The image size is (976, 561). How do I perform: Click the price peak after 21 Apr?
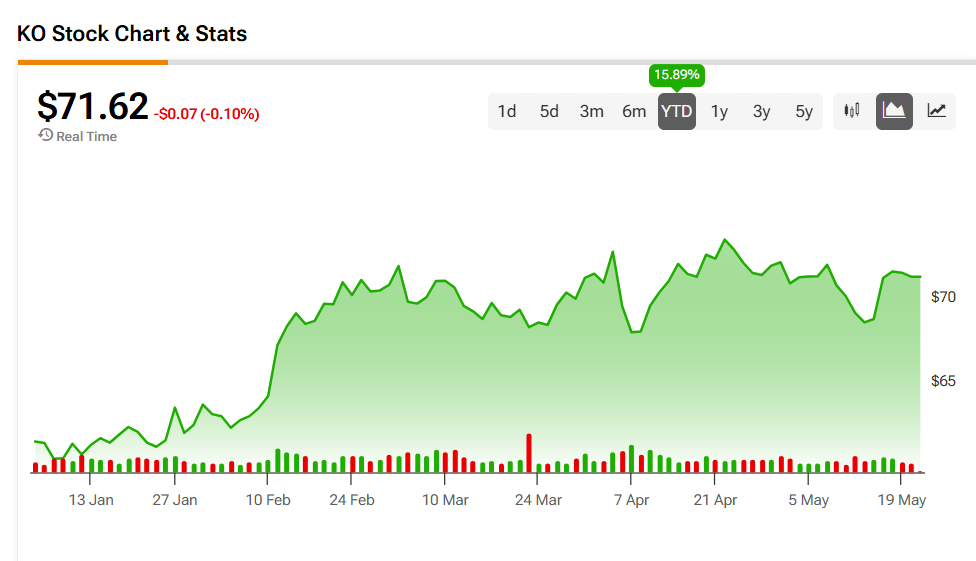(x=724, y=240)
